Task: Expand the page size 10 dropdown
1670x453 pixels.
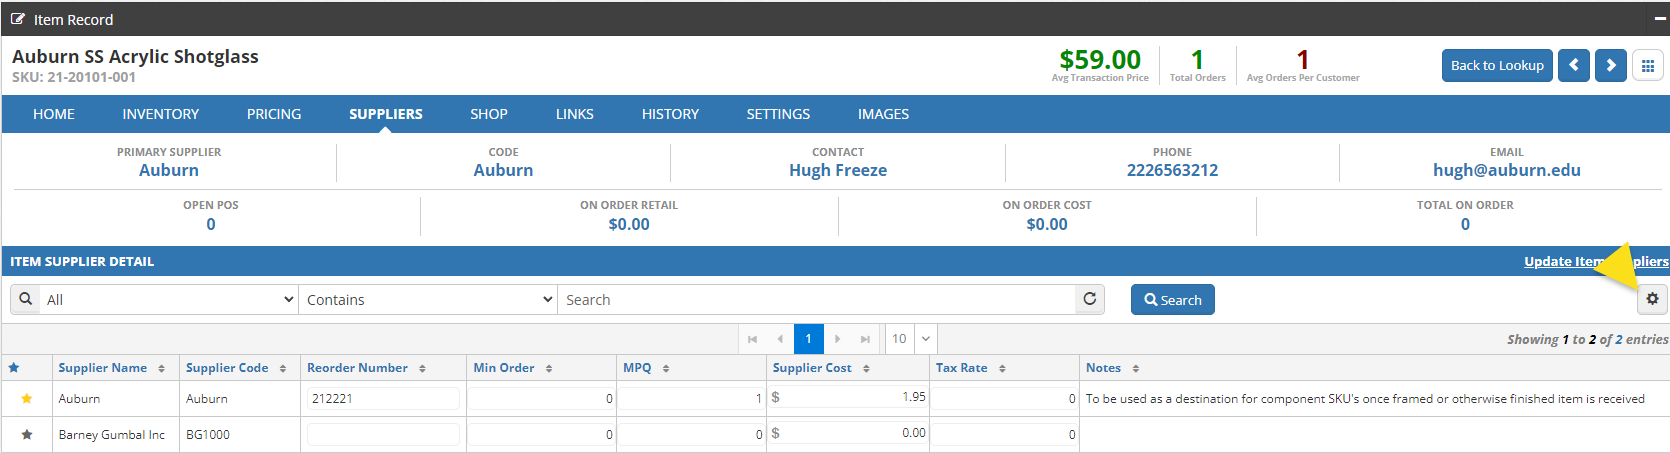Action: 926,339
